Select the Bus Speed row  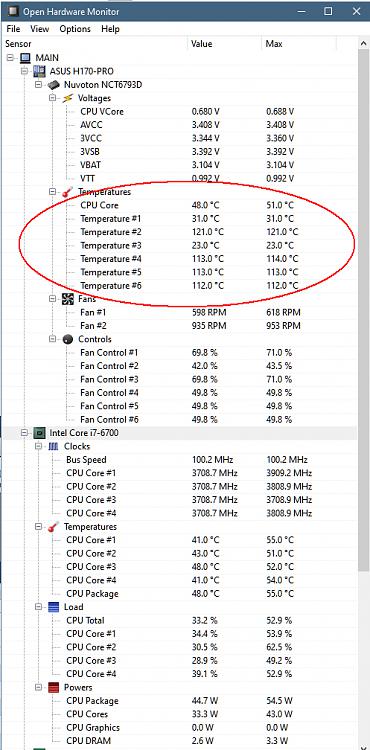[x=179, y=460]
